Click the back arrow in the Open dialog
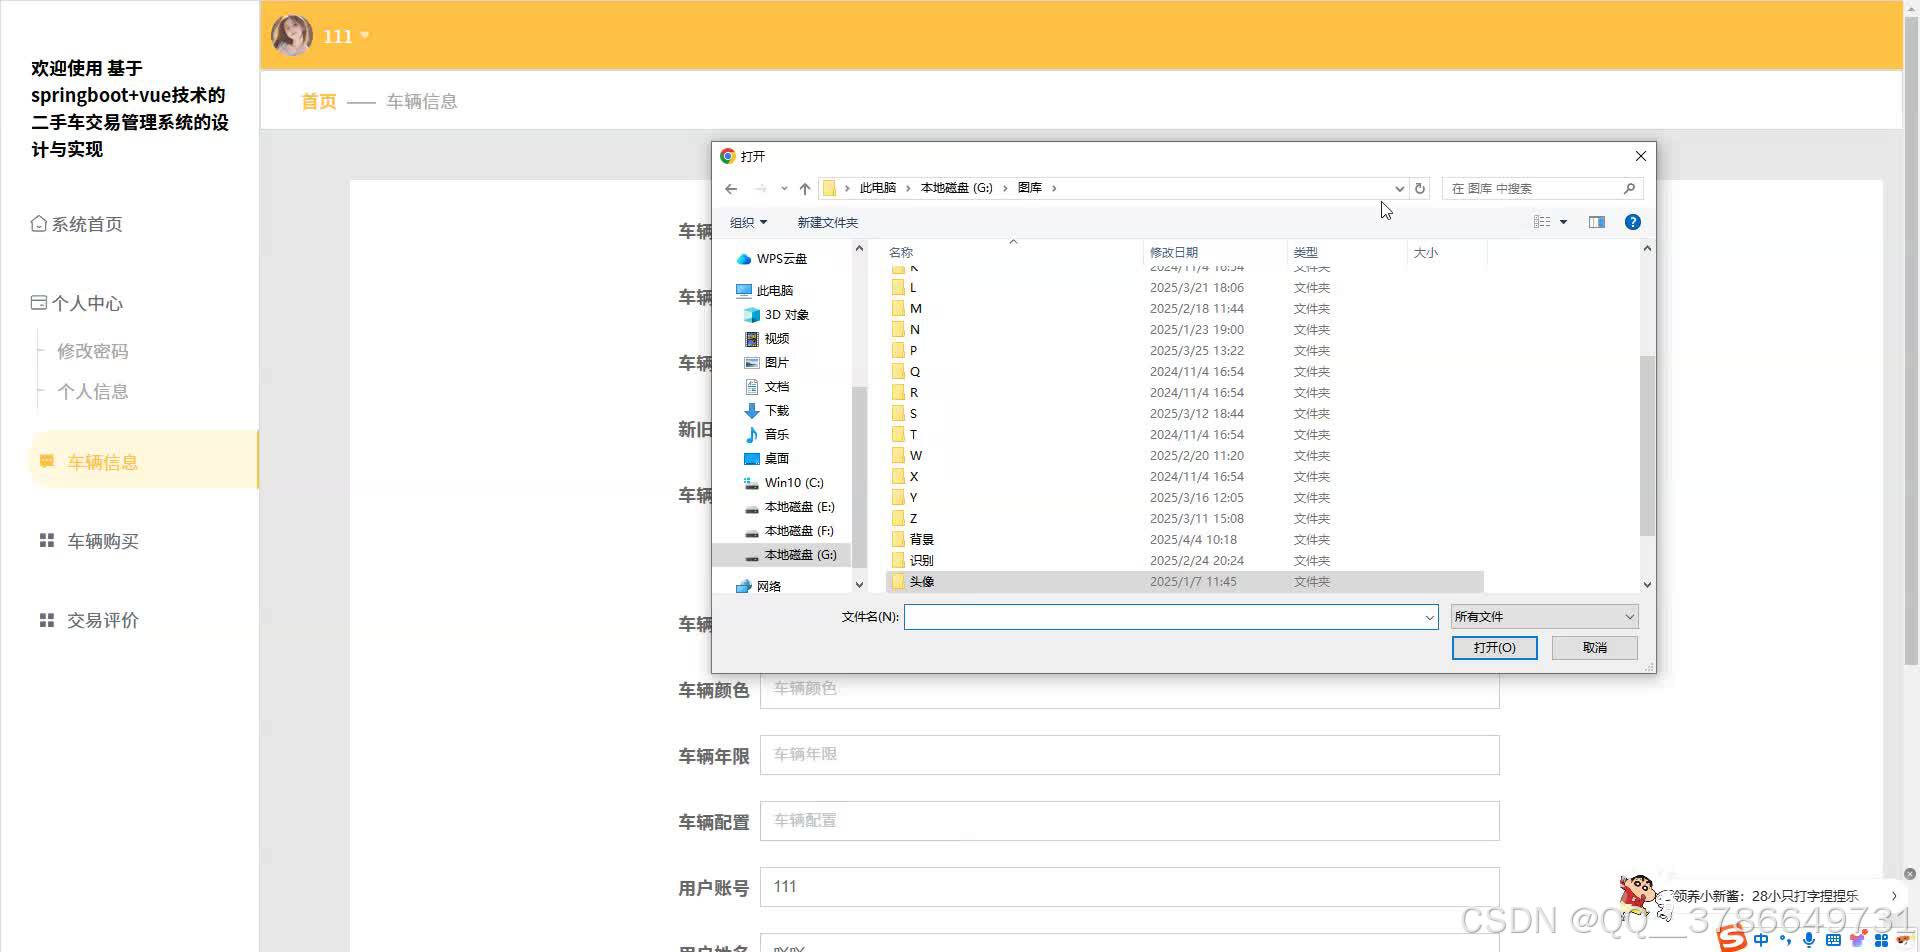Screen dimensions: 1920x952 [731, 188]
